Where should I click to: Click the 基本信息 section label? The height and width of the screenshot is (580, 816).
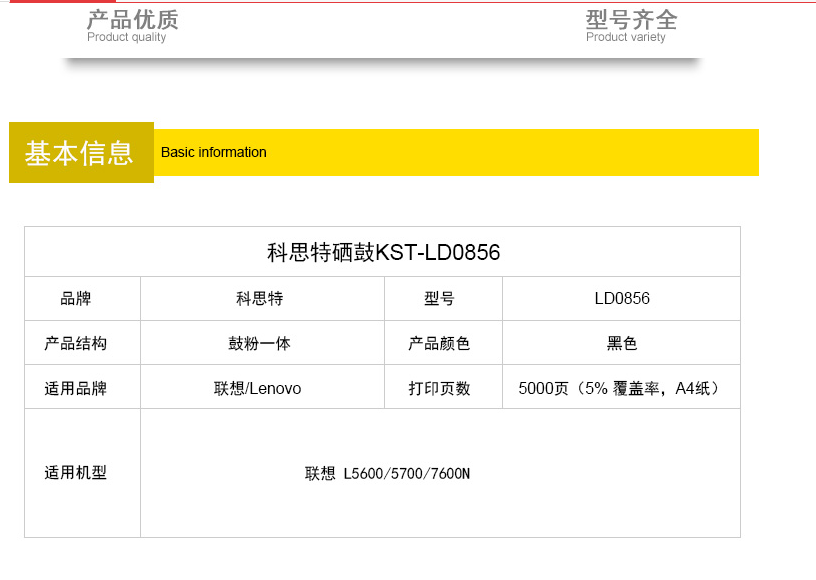point(79,153)
